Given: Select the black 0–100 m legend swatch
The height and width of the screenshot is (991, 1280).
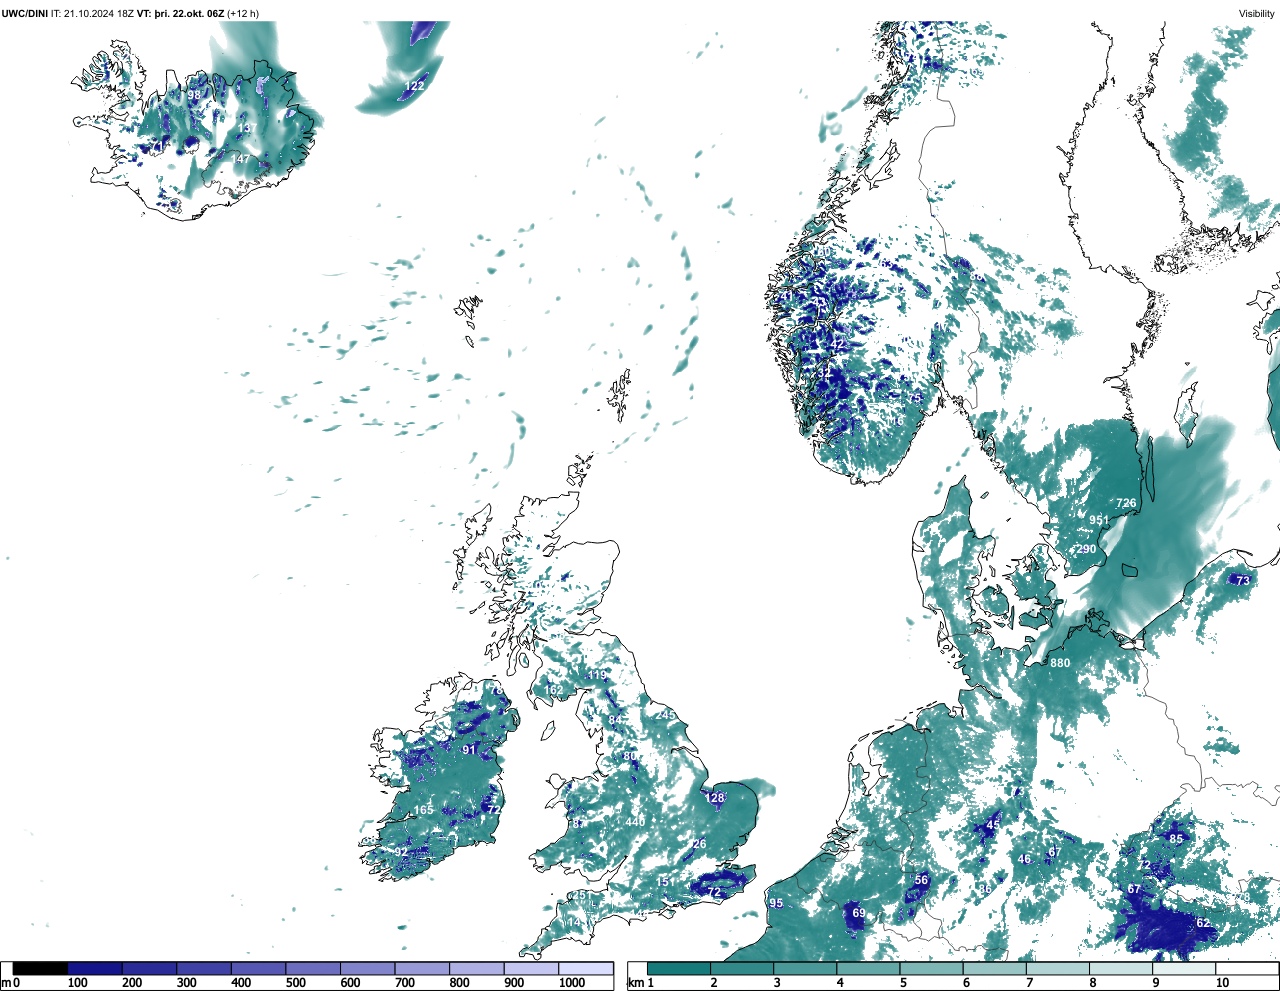Looking at the screenshot, I should point(41,969).
